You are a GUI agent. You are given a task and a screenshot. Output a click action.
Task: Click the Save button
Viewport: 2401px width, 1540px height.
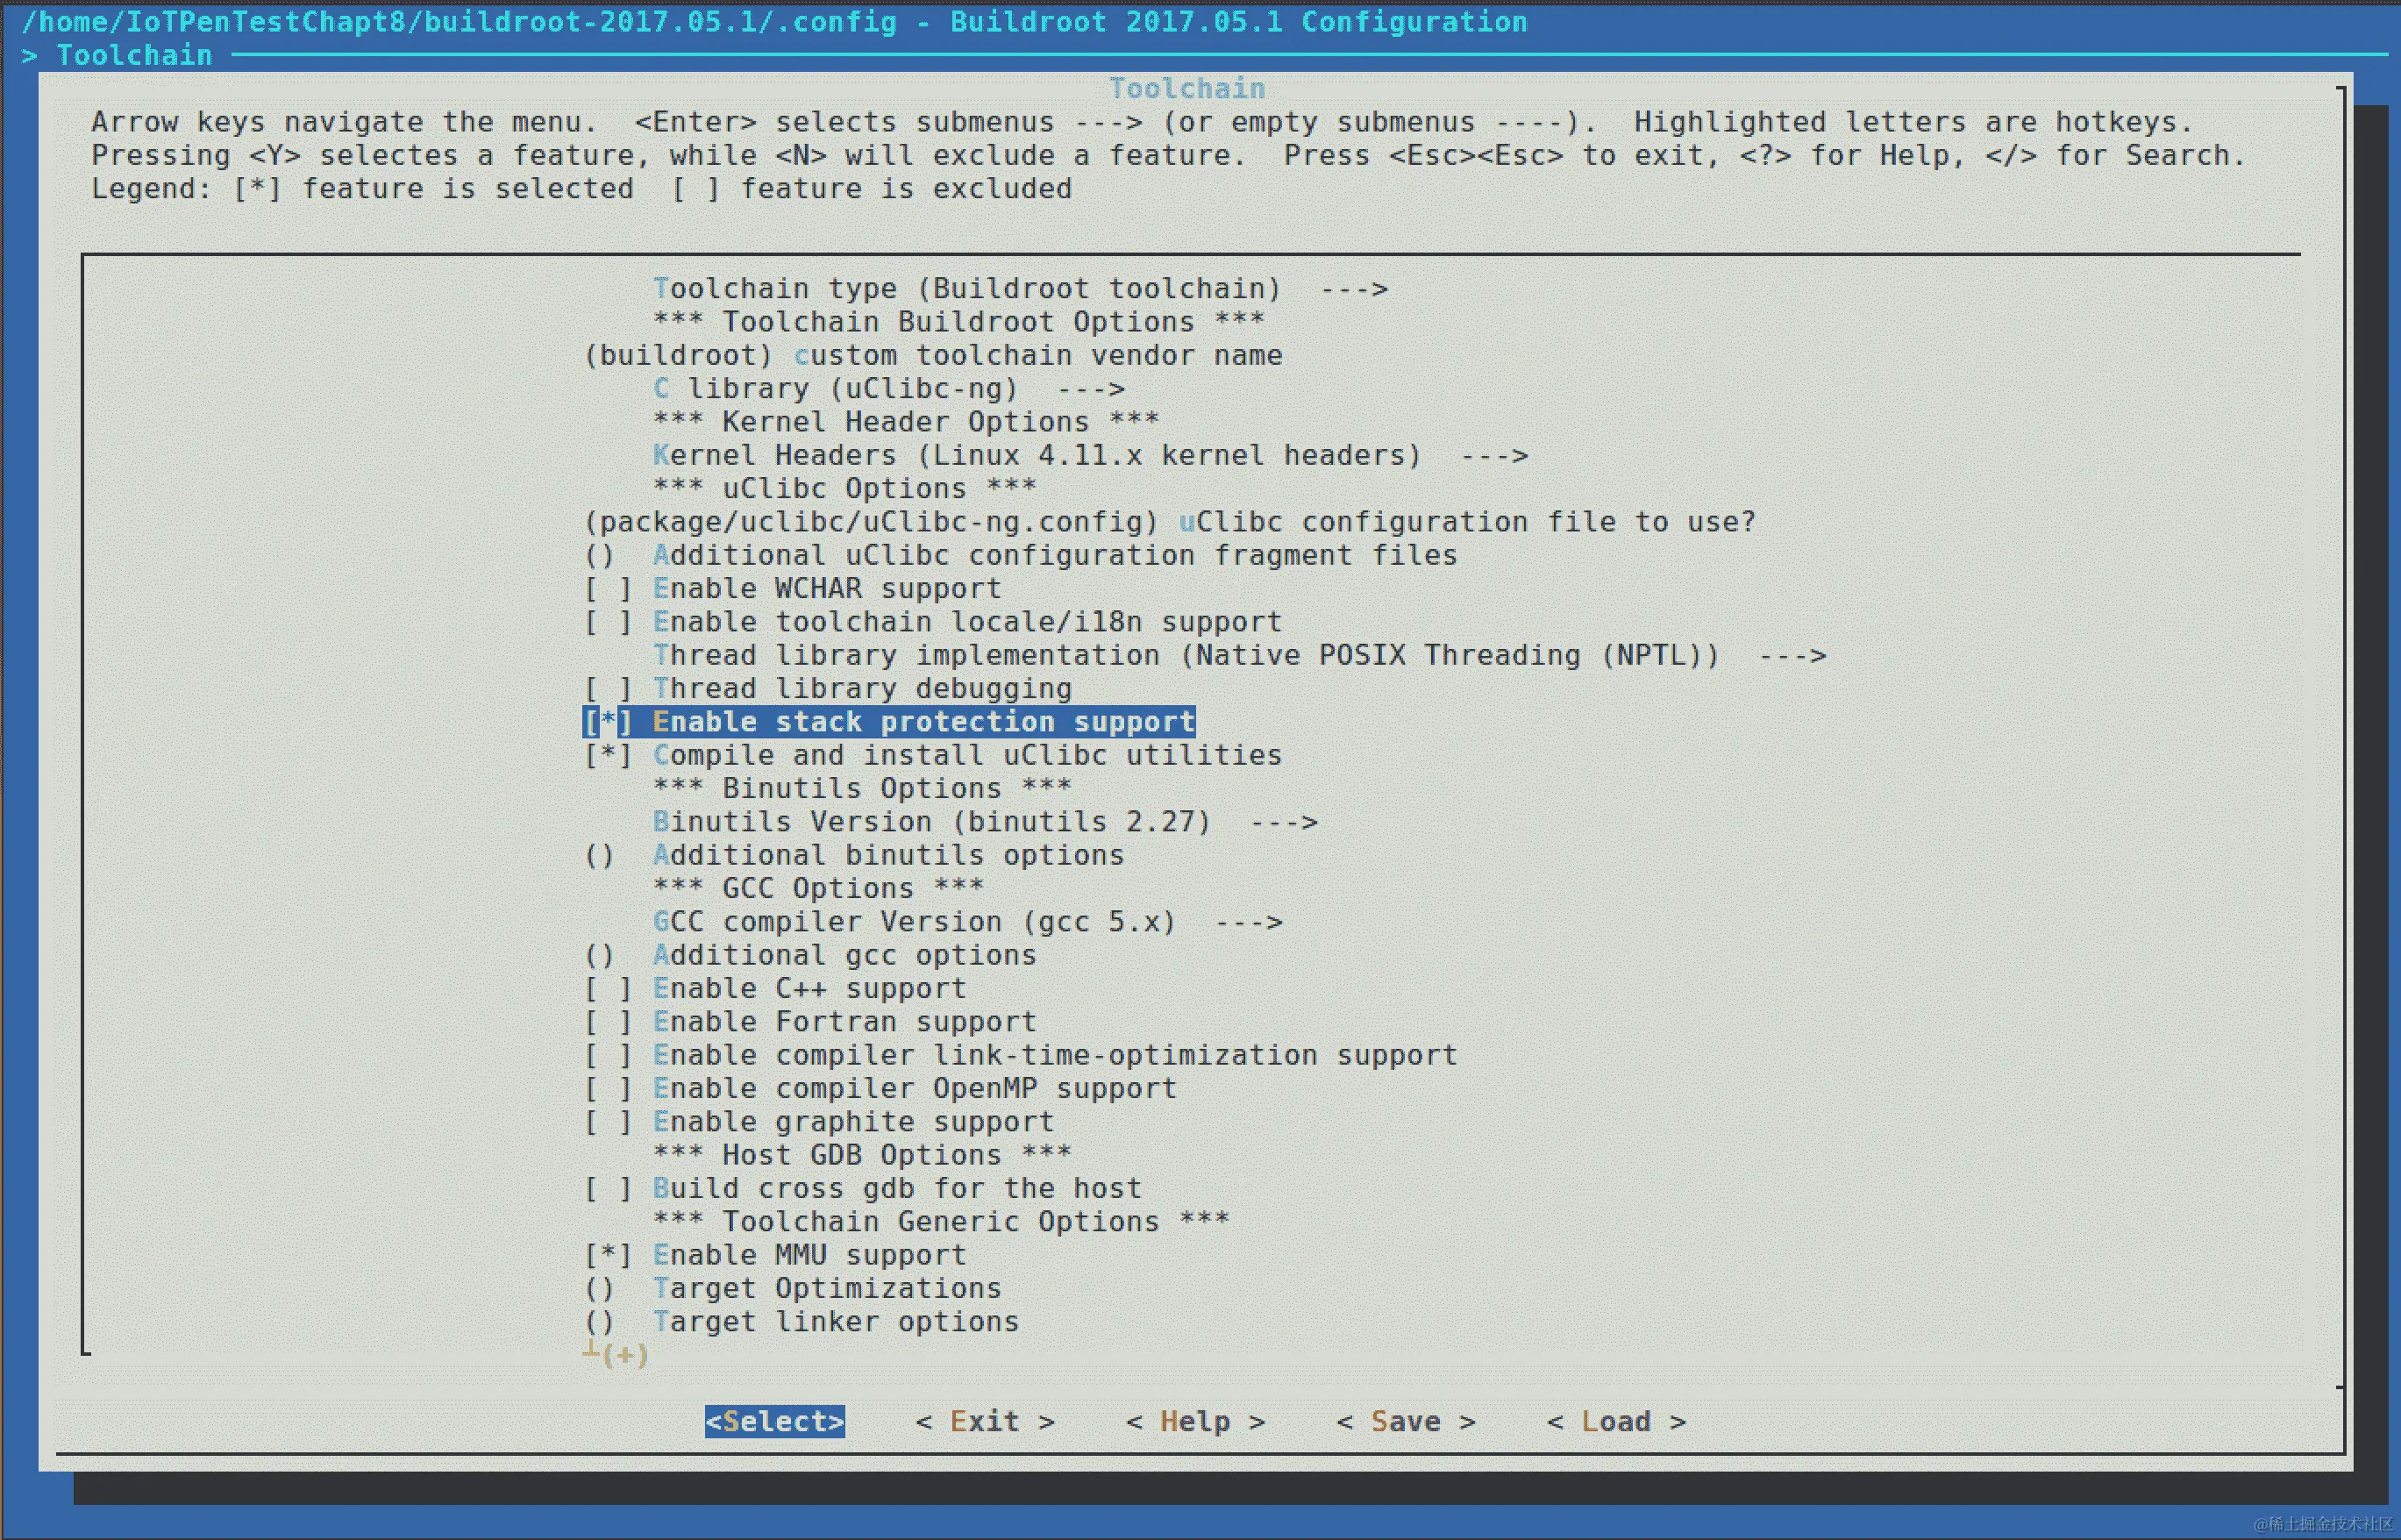(1406, 1422)
